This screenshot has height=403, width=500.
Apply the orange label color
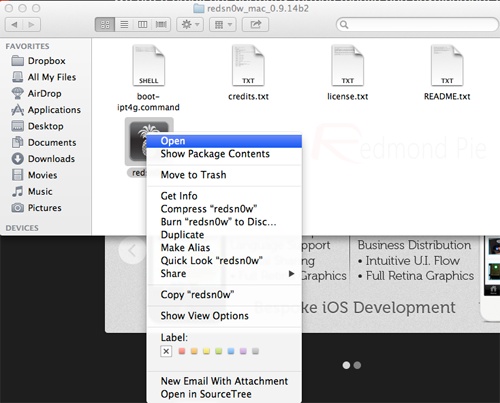coord(194,351)
